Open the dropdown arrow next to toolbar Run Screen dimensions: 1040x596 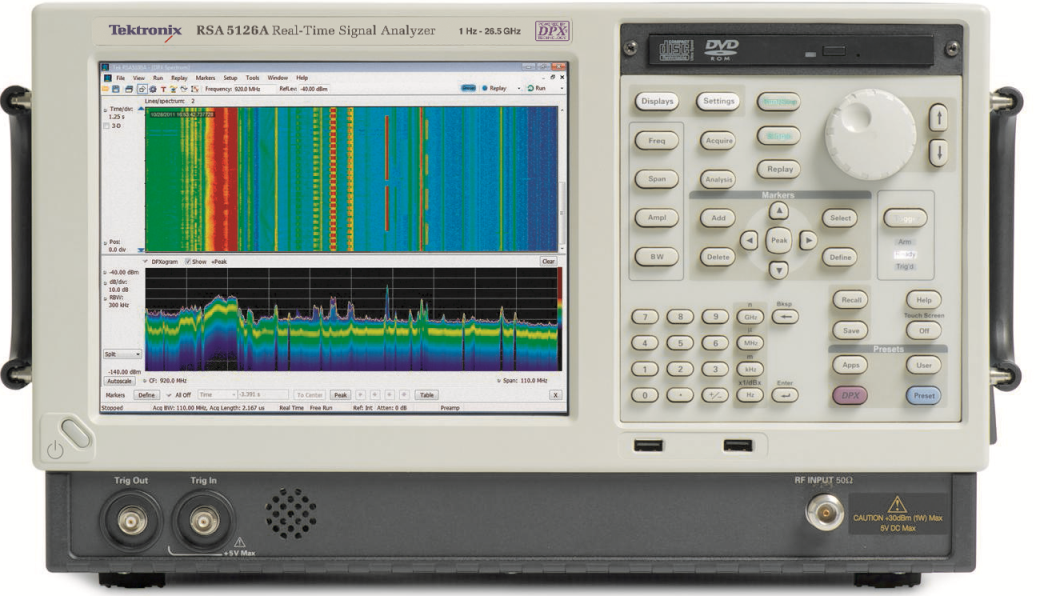coord(561,88)
